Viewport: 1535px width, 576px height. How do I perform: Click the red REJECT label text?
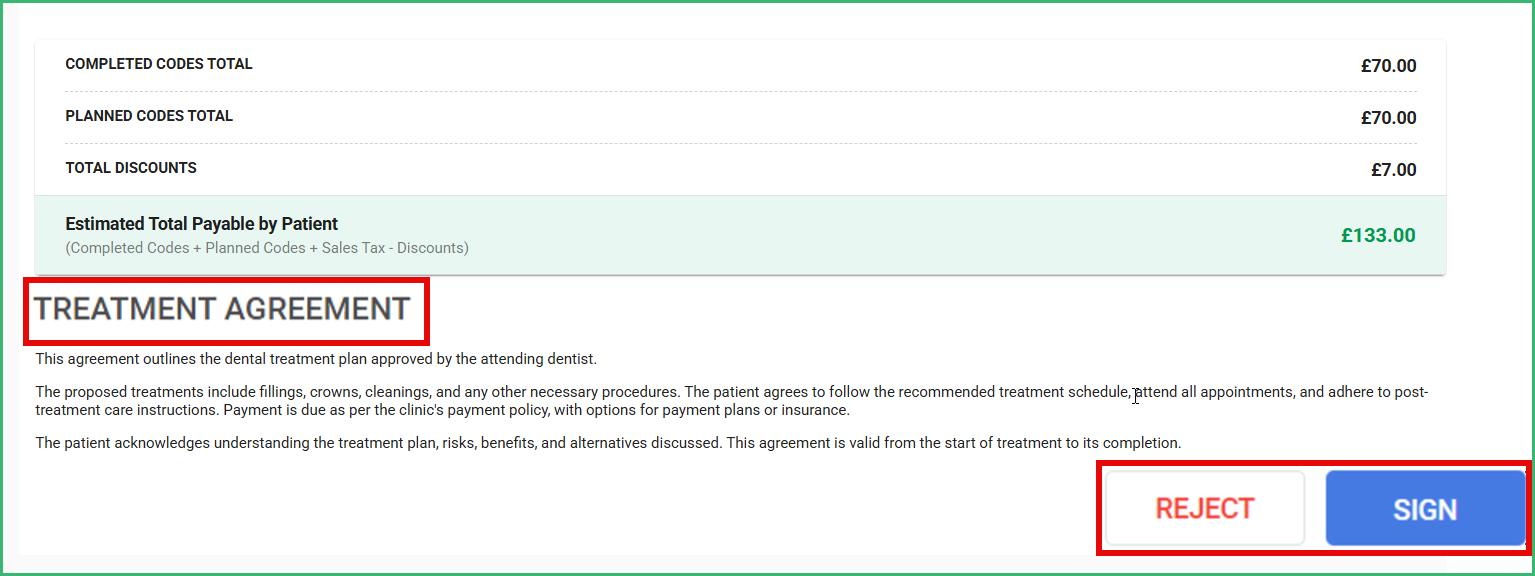pos(1204,507)
